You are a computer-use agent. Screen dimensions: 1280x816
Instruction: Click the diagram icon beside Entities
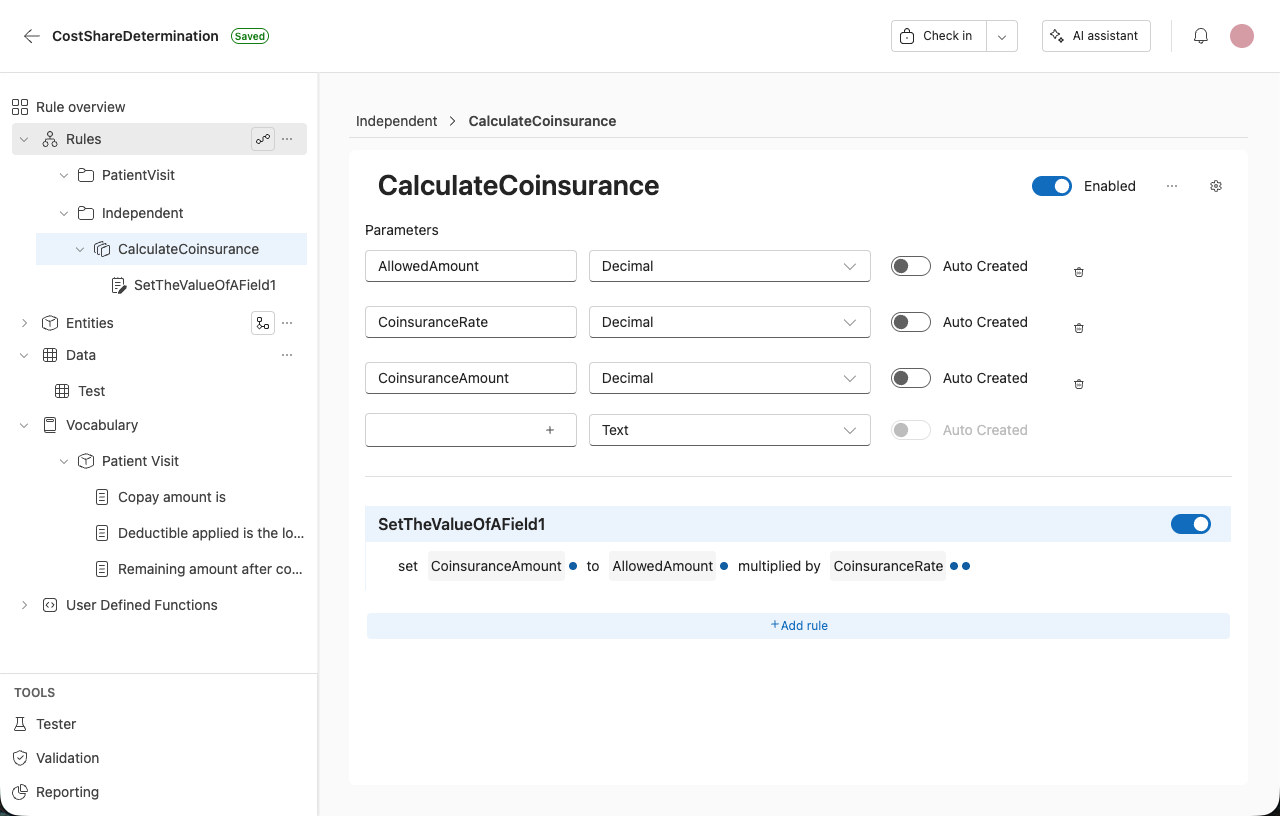point(262,322)
